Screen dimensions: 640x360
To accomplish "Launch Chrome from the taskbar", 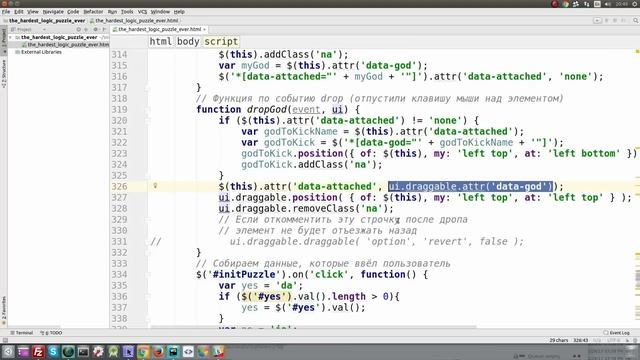I will tap(143, 351).
